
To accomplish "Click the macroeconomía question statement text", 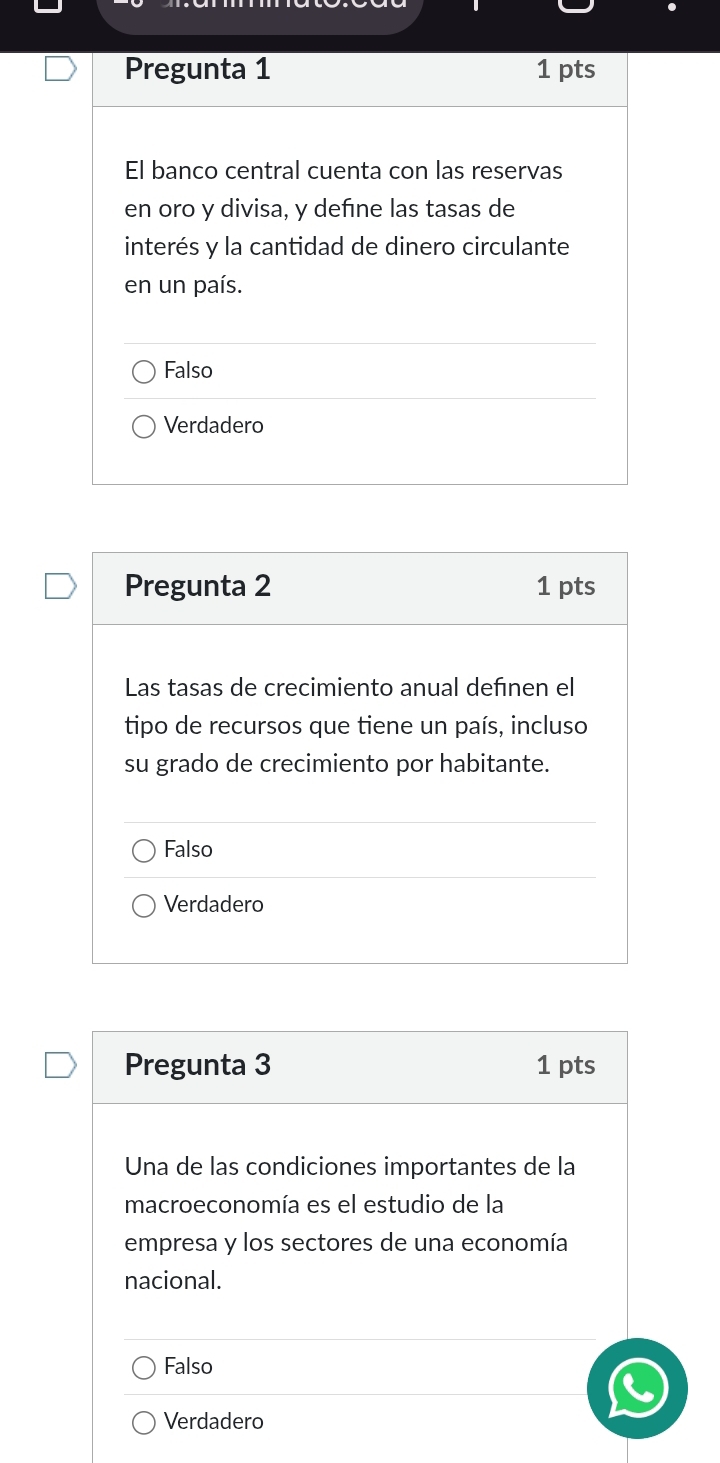I will pyautogui.click(x=349, y=1223).
